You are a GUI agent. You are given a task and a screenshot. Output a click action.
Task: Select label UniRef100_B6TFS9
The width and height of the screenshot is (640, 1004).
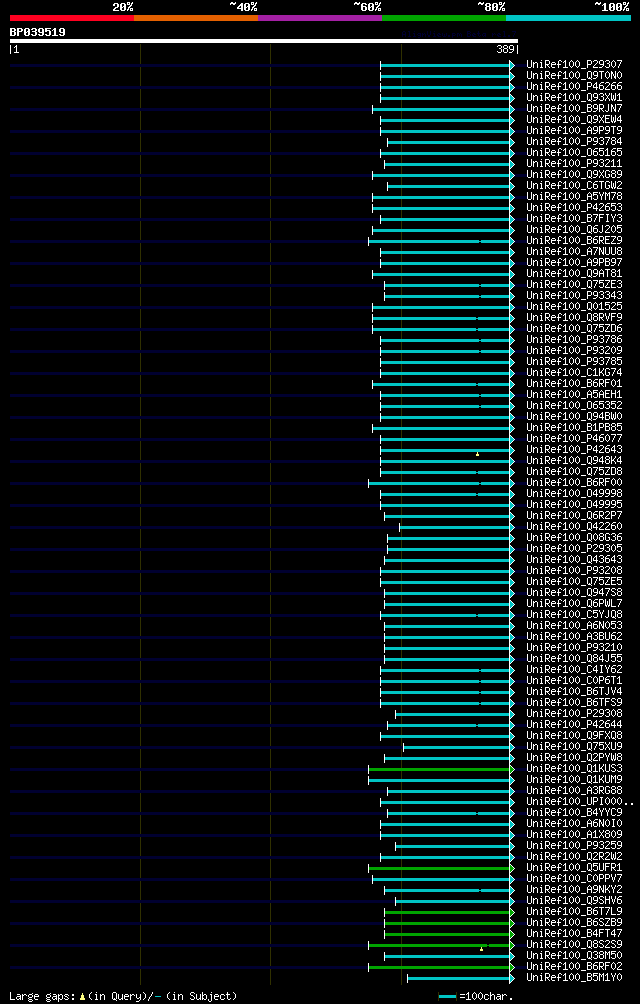click(x=574, y=702)
